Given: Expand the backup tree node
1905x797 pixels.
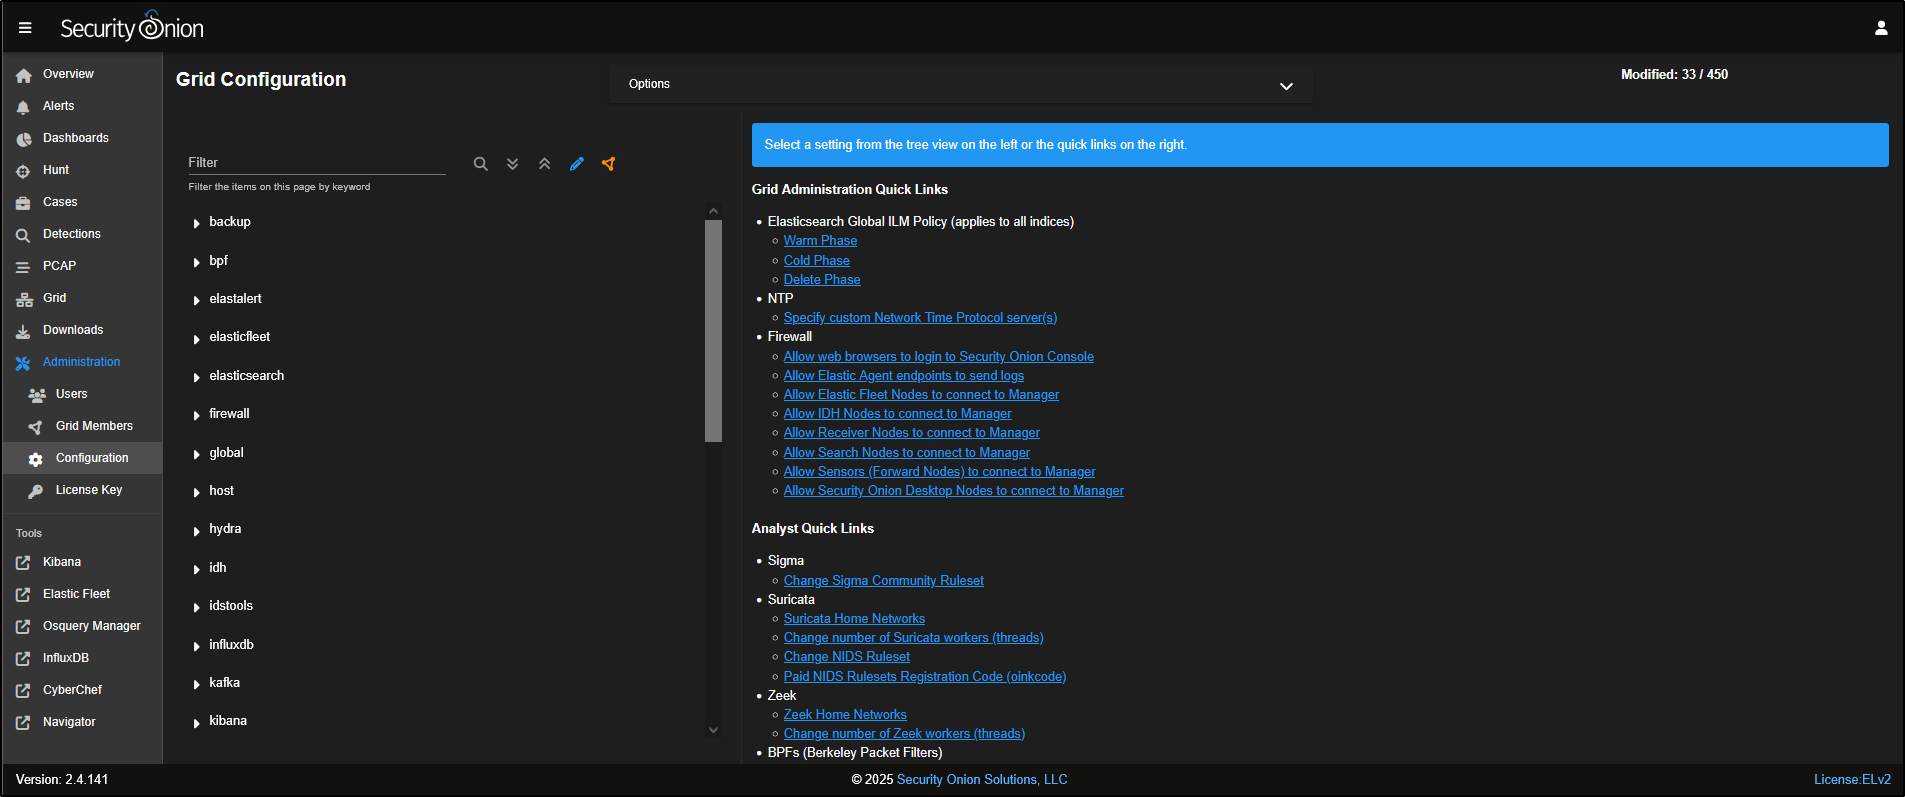Looking at the screenshot, I should click(x=197, y=223).
